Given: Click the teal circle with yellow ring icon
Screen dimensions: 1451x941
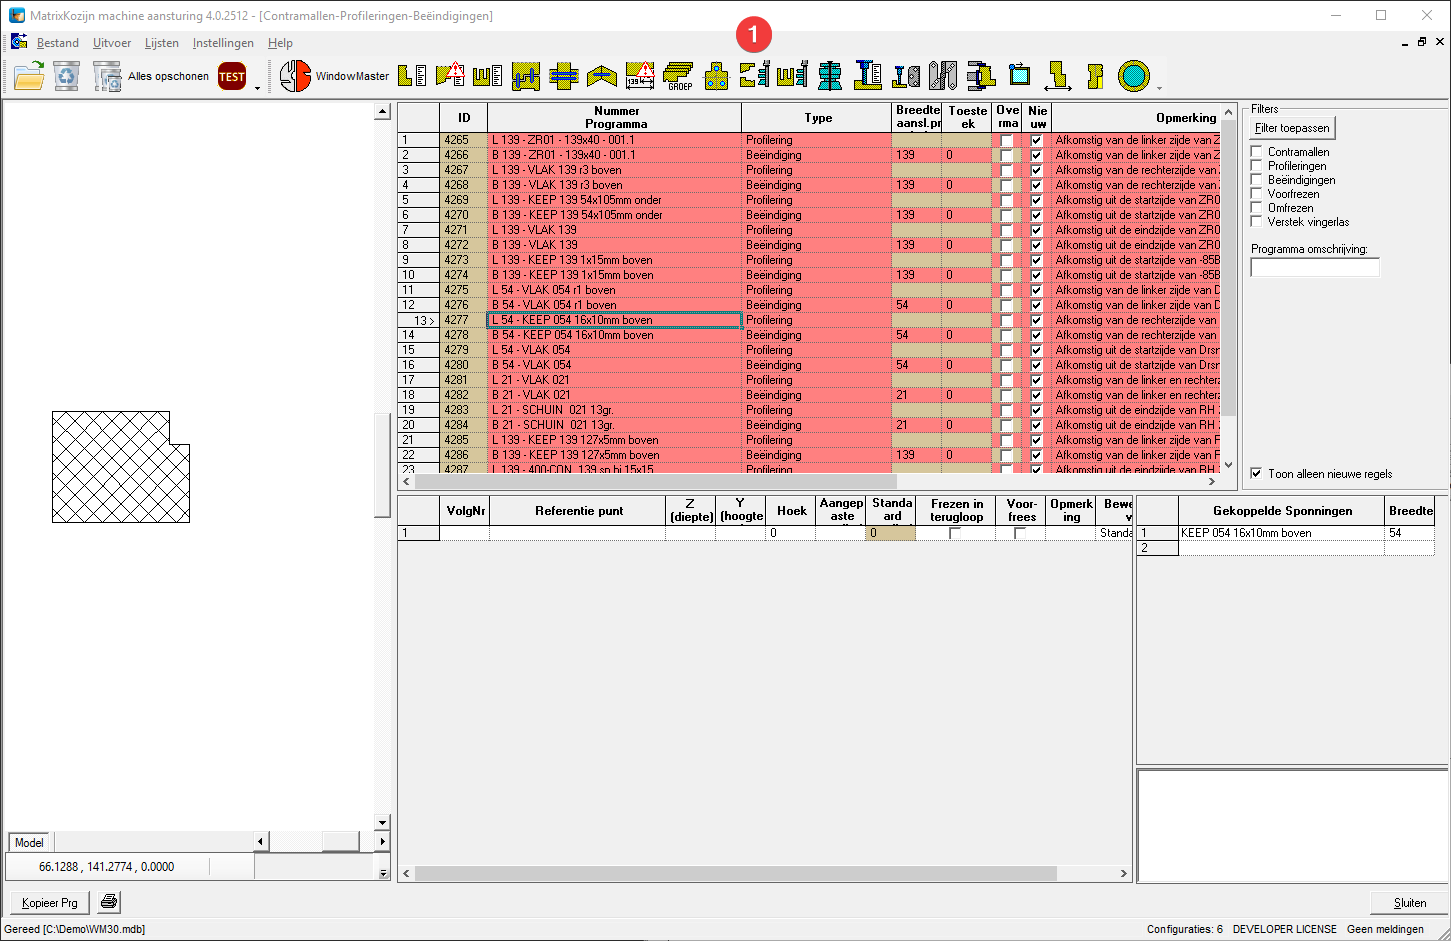Looking at the screenshot, I should click(x=1133, y=76).
